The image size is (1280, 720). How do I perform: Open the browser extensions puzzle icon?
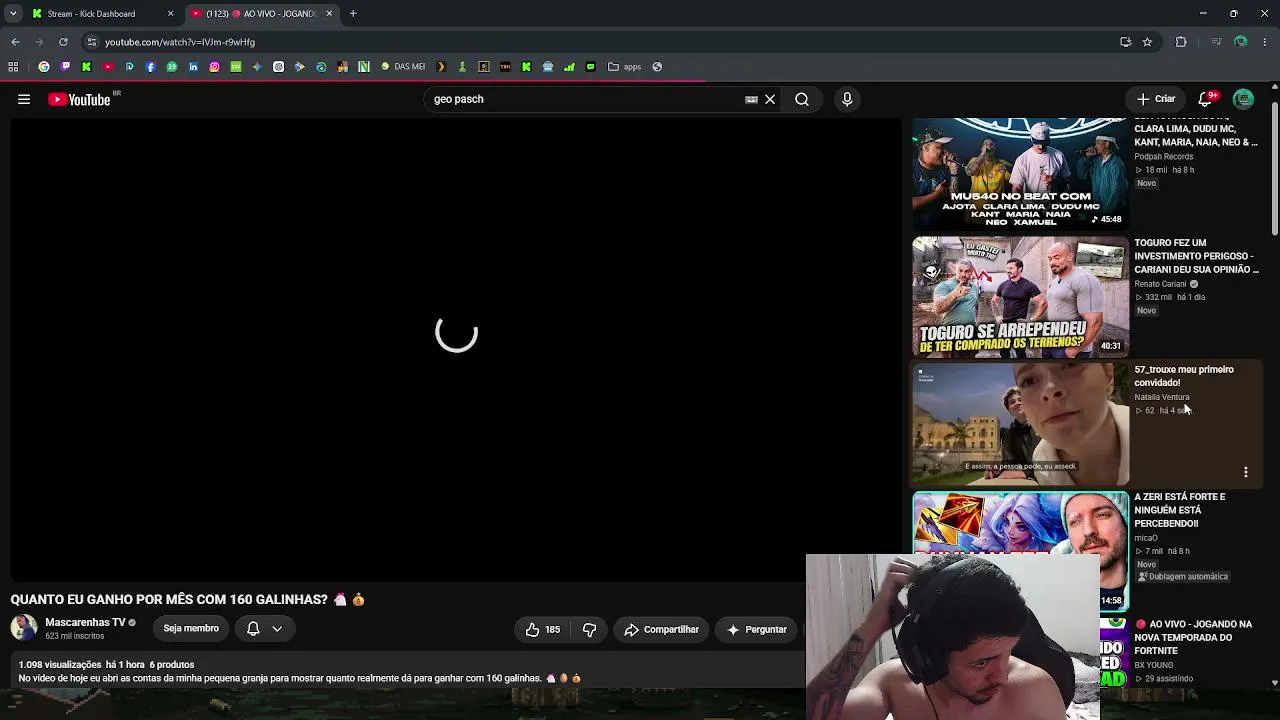point(1181,42)
